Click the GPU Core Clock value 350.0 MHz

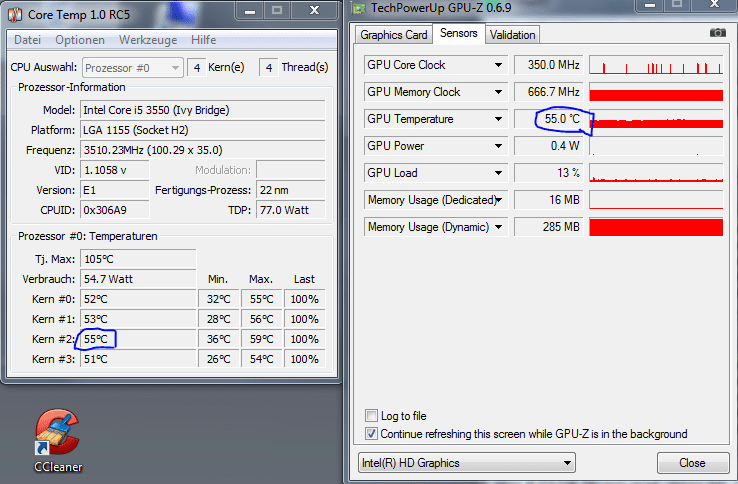pos(548,65)
